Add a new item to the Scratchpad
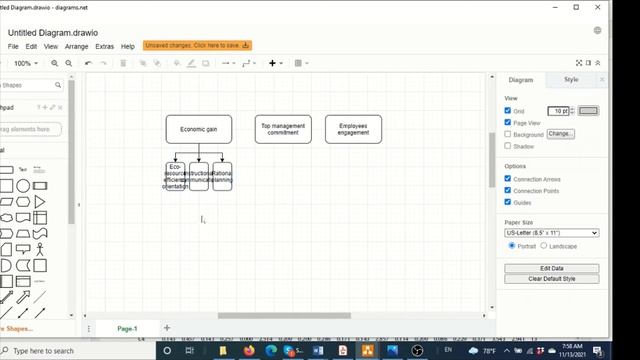 pyautogui.click(x=45, y=107)
